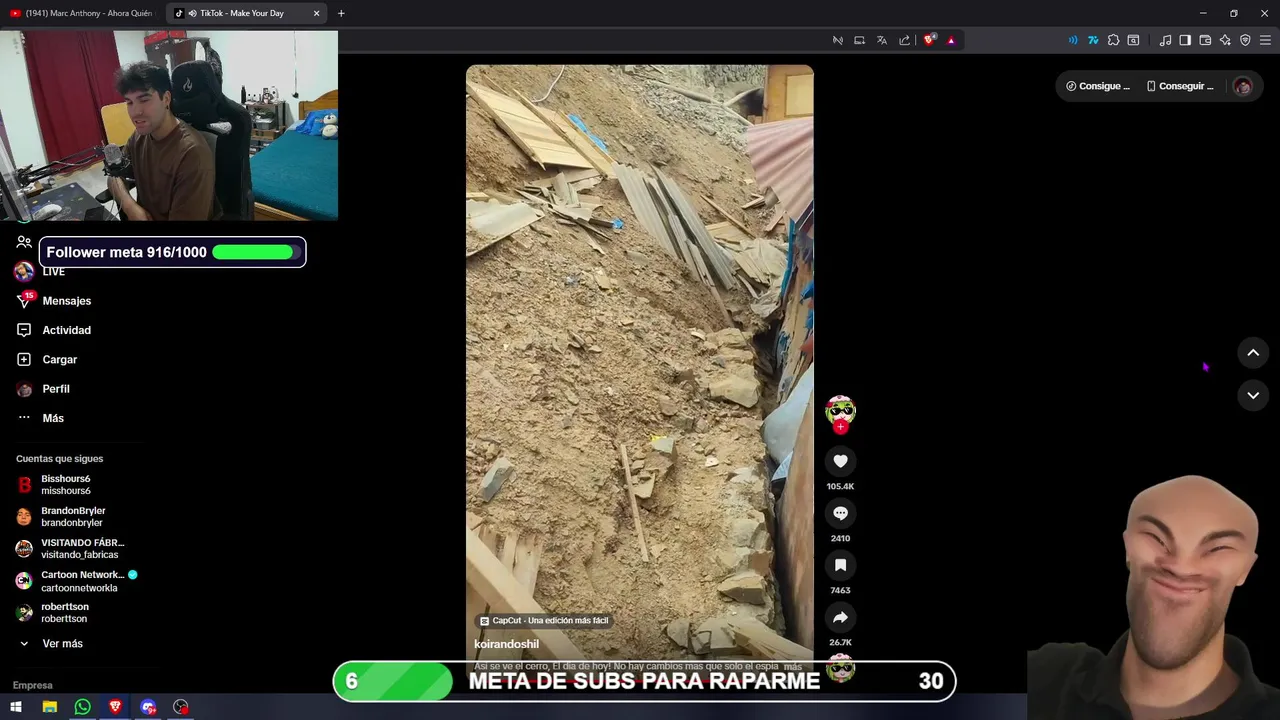Screen dimensions: 1280x720
Task: Click the crossed-out antenna icon in address bar
Action: click(x=838, y=40)
